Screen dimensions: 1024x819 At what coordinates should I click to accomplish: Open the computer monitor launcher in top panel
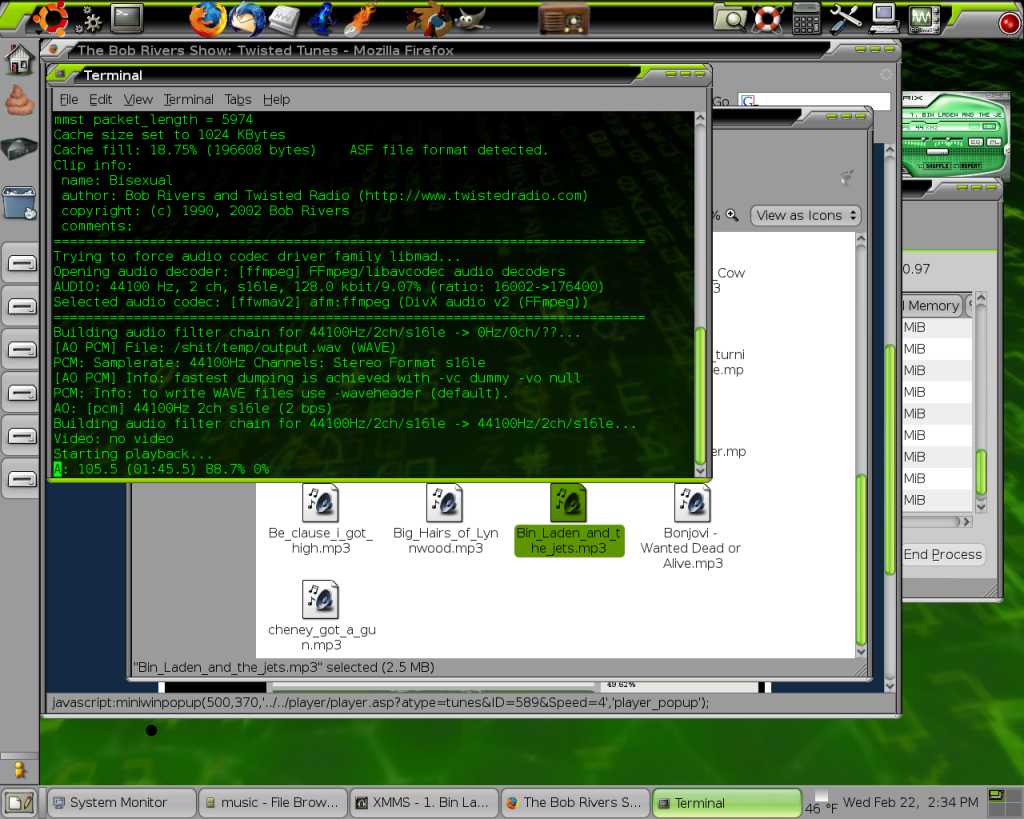pos(884,18)
